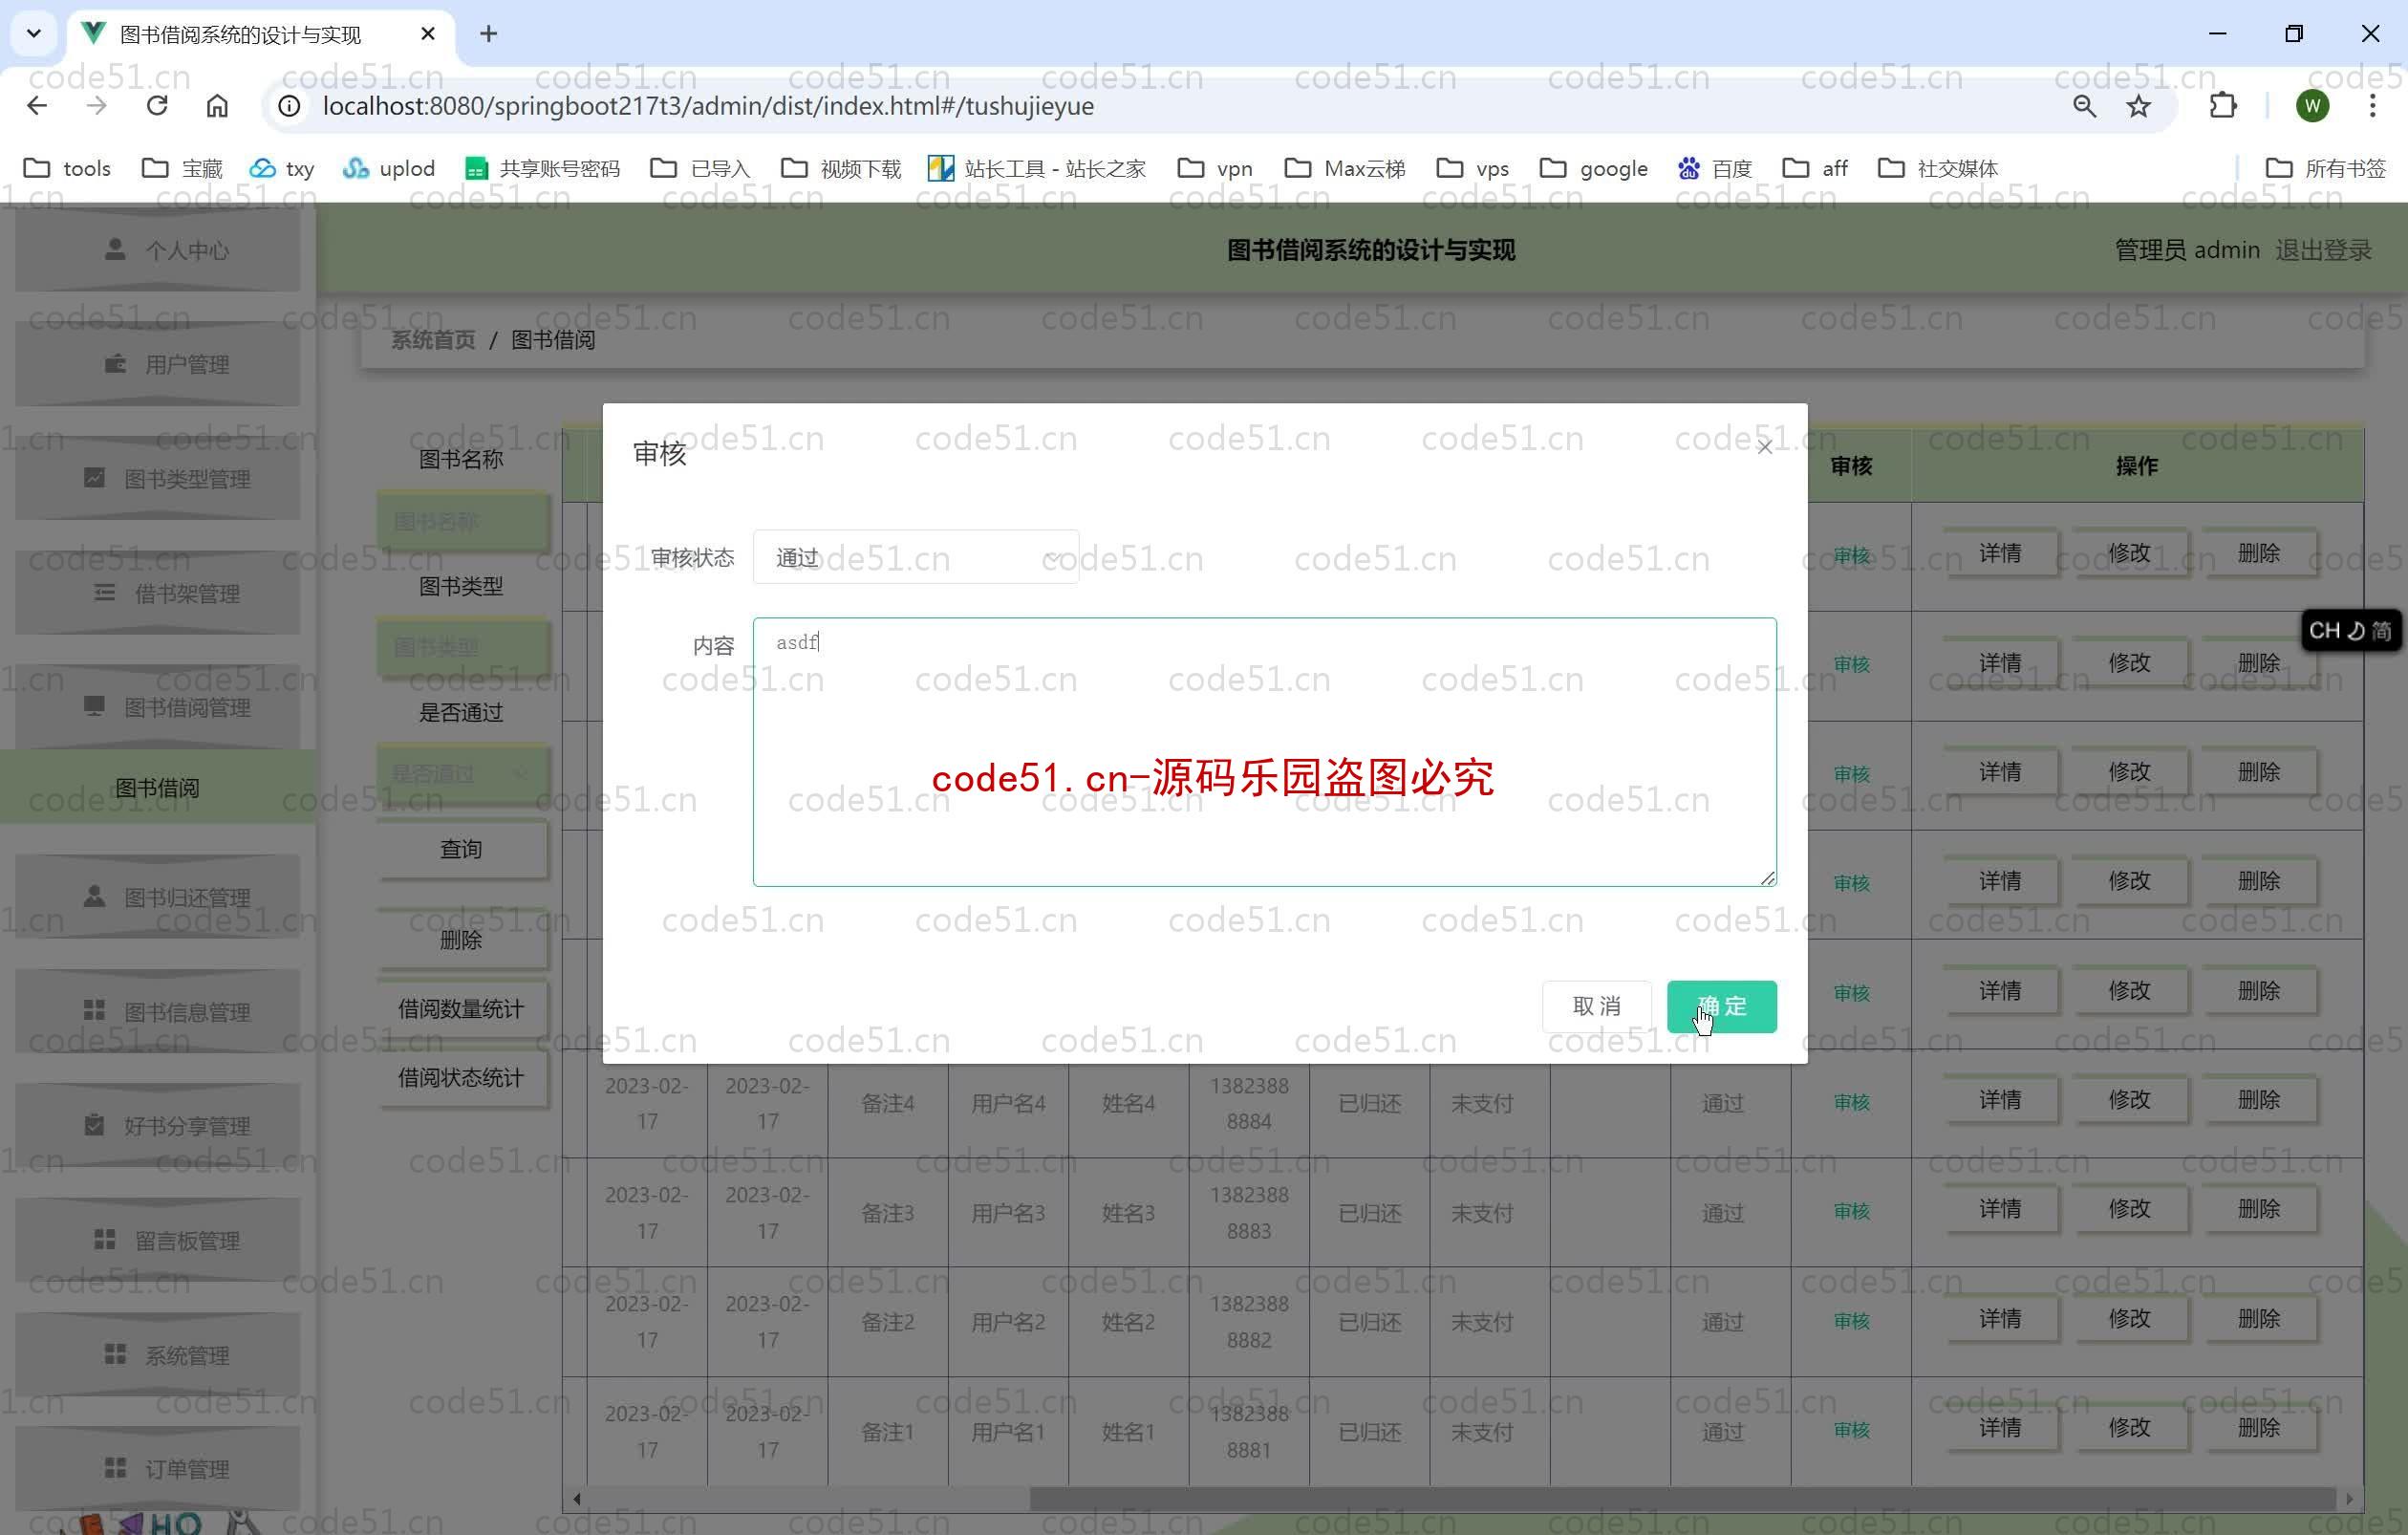This screenshot has height=1535, width=2408.
Task: Open the 审核状态 dropdown showing 通过
Action: click(915, 557)
